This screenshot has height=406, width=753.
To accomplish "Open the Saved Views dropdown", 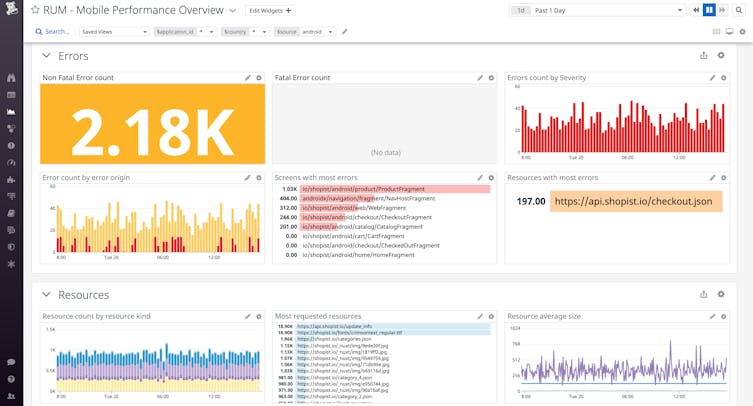I will pyautogui.click(x=114, y=32).
